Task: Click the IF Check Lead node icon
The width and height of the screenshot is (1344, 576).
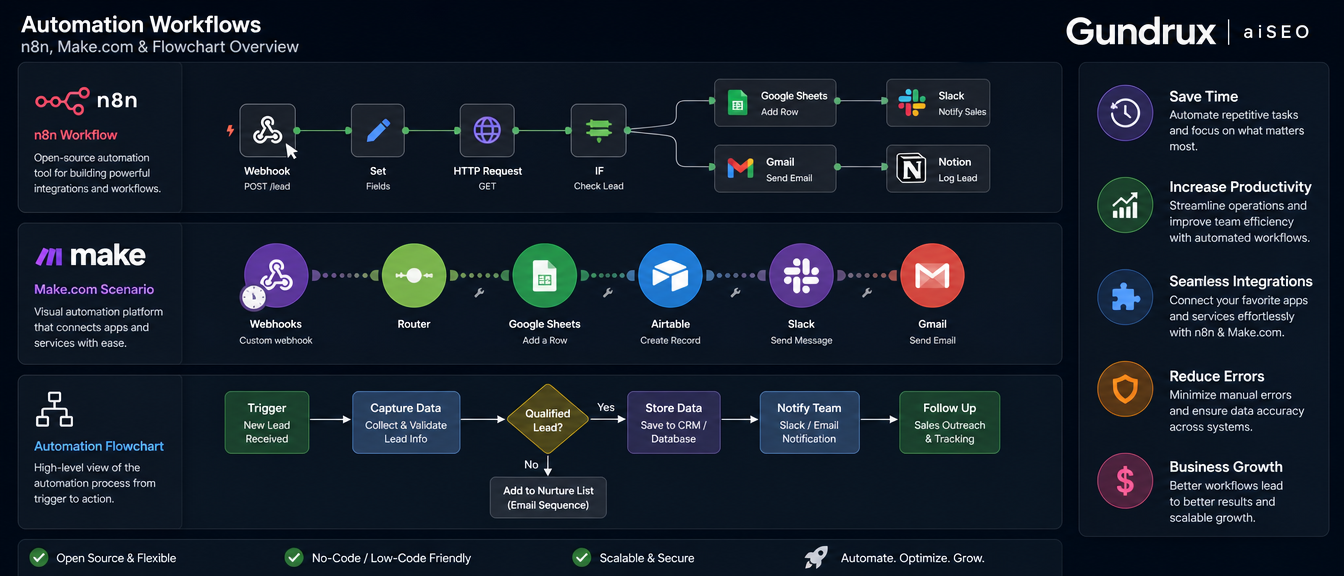Action: (x=598, y=130)
